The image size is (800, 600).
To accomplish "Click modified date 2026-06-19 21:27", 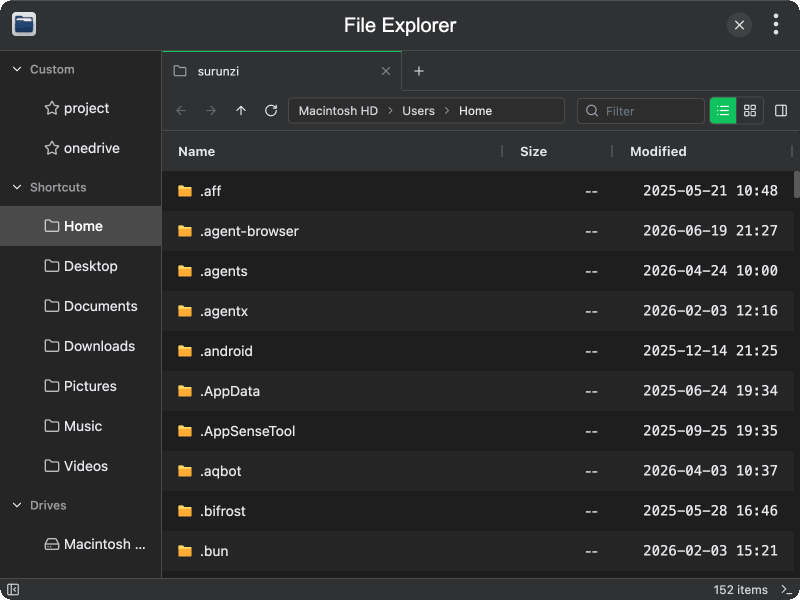I will pyautogui.click(x=710, y=231).
